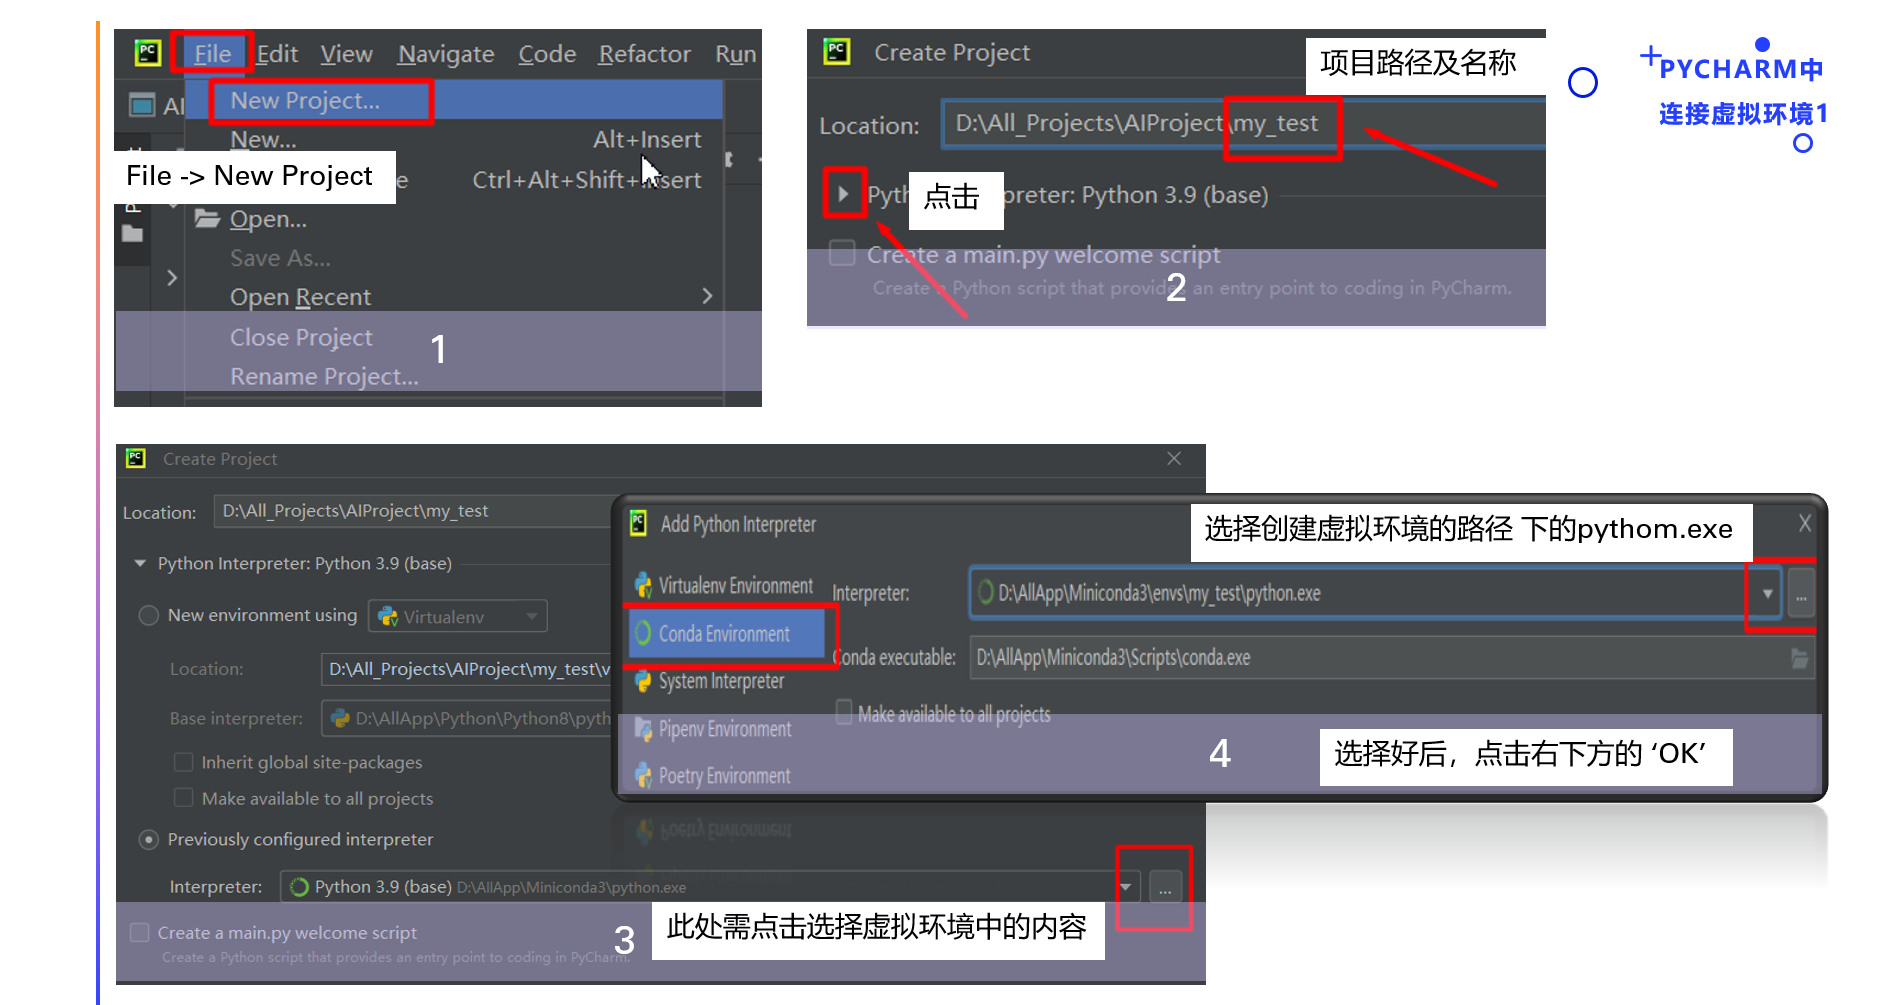Click the ... button beside conda interpreter path
1888x1005 pixels.
click(1801, 595)
